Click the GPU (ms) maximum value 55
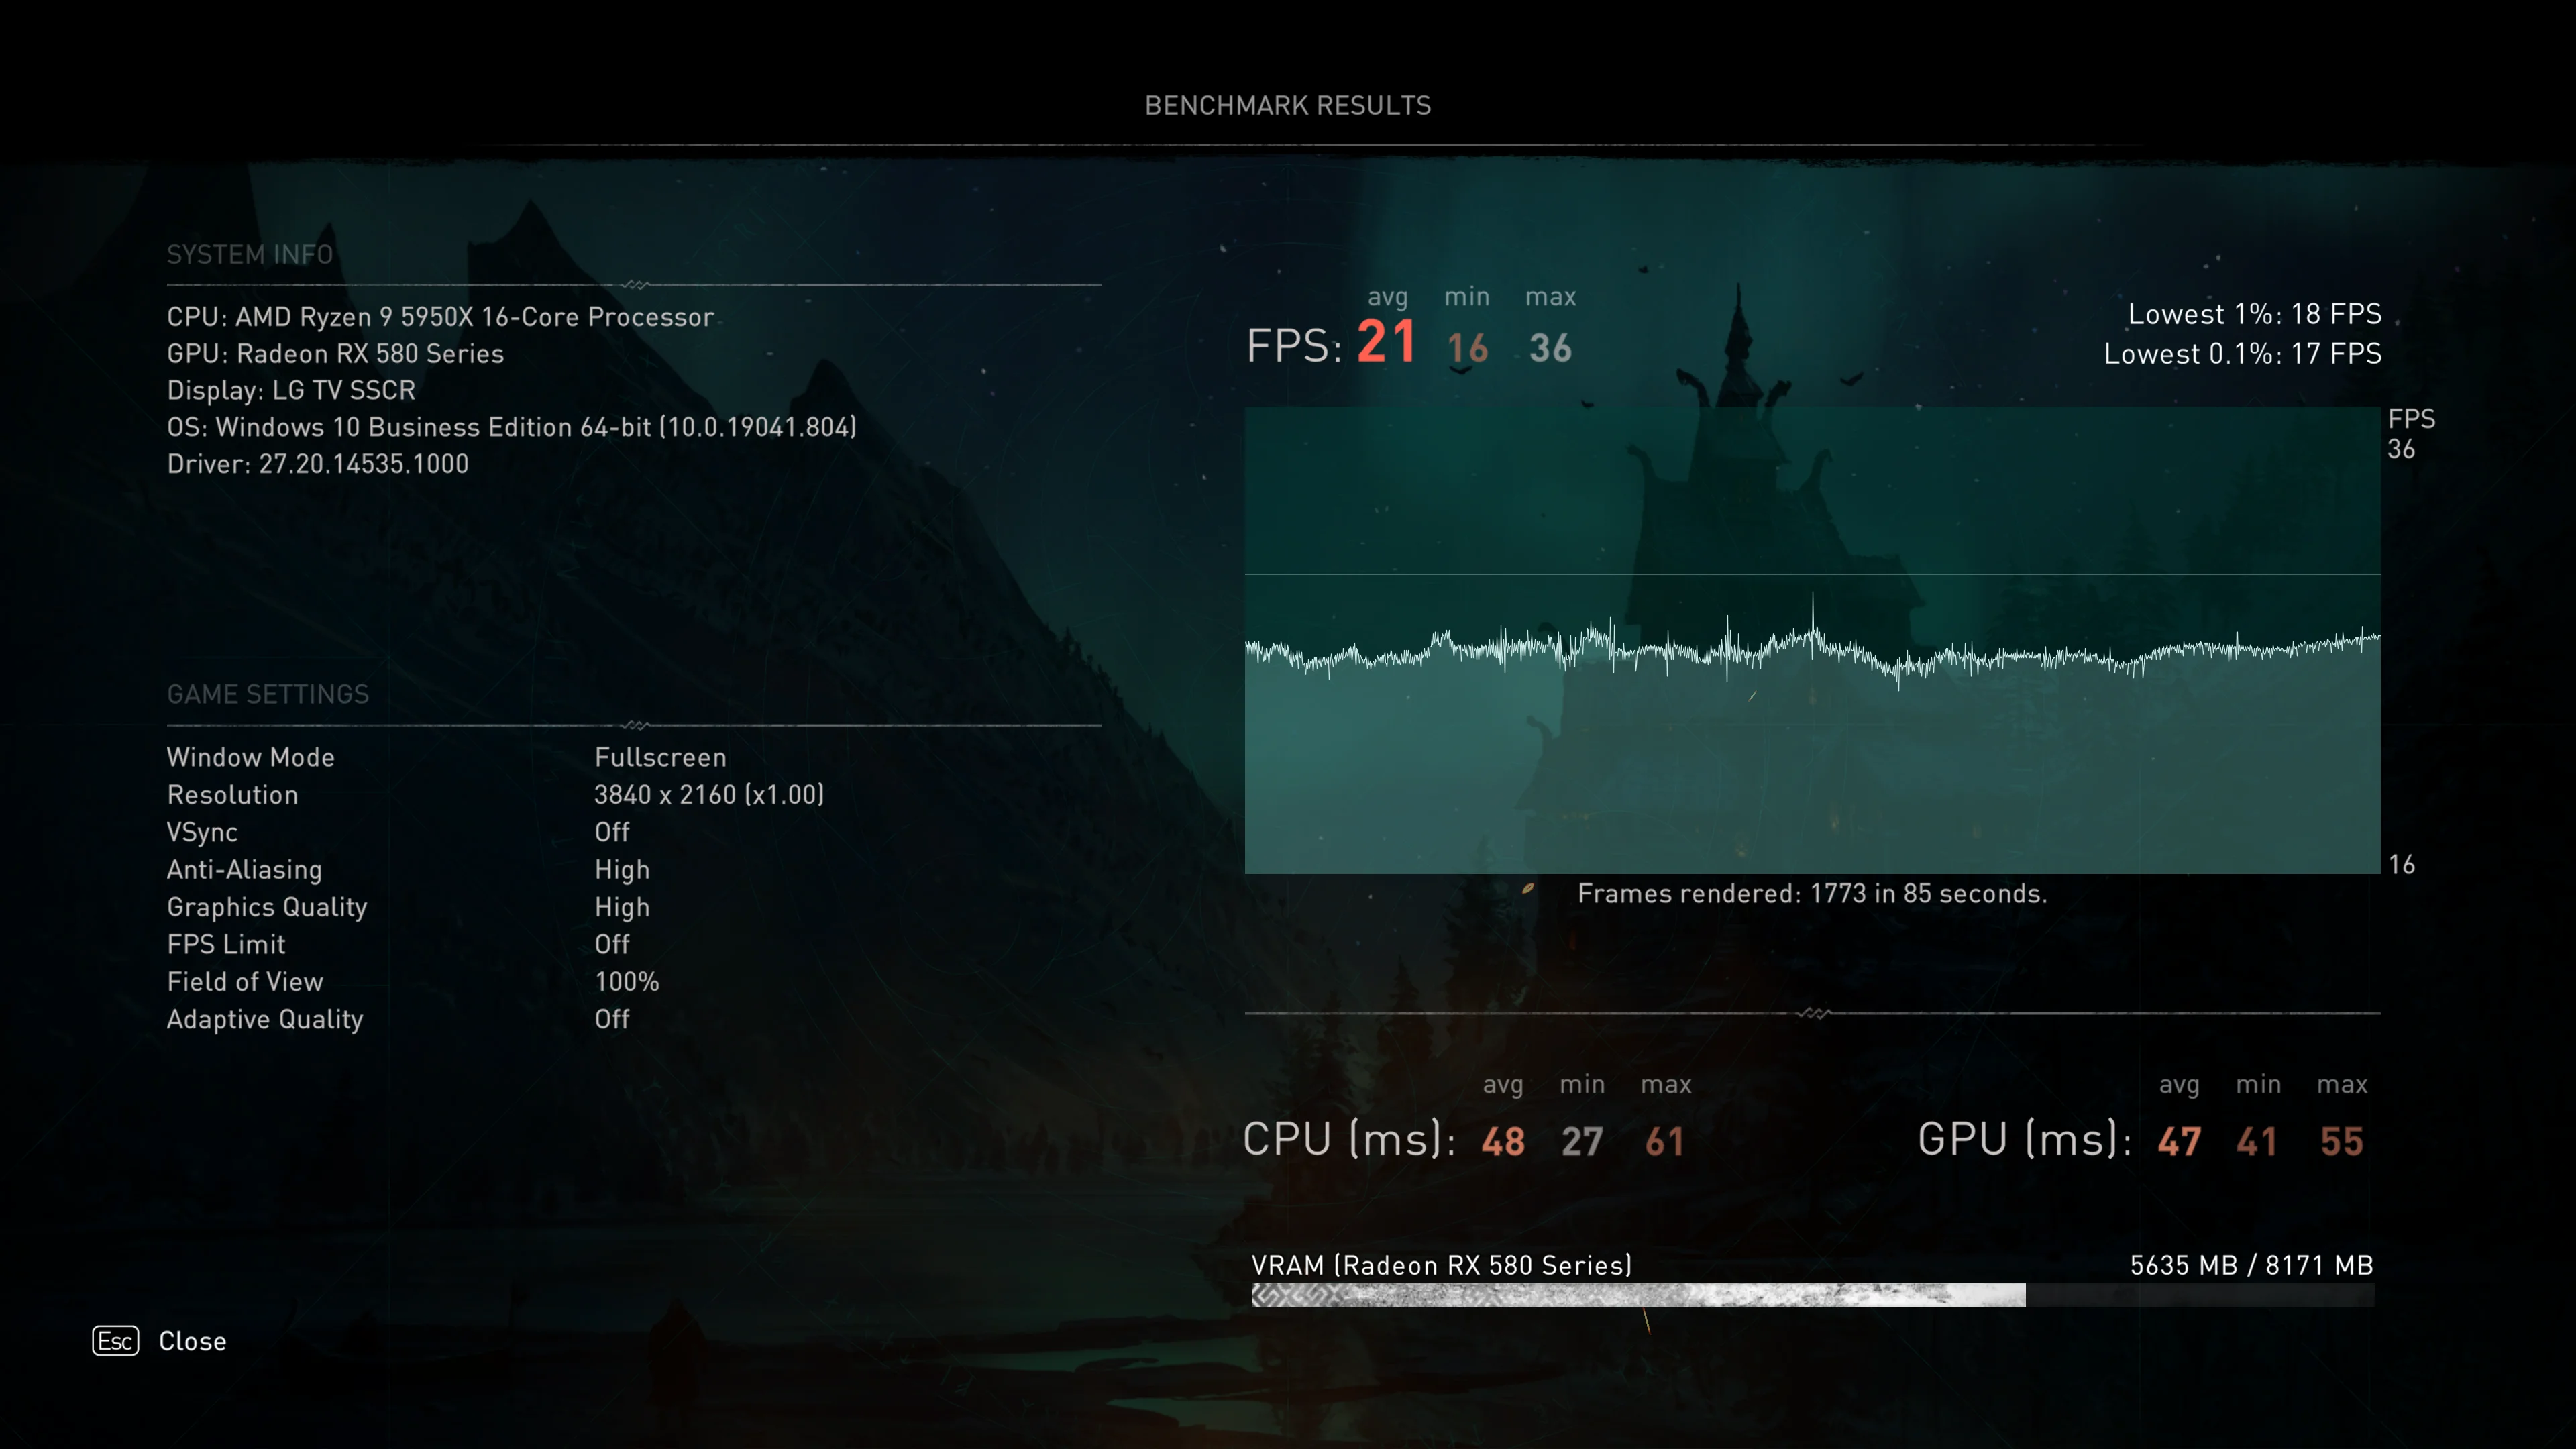This screenshot has height=1449, width=2576. 2342,1142
